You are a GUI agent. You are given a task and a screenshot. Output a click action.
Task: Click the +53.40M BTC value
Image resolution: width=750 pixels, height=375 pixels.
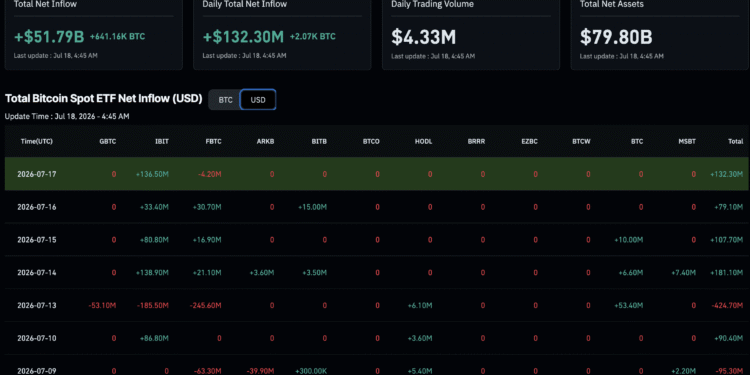pyautogui.click(x=629, y=305)
